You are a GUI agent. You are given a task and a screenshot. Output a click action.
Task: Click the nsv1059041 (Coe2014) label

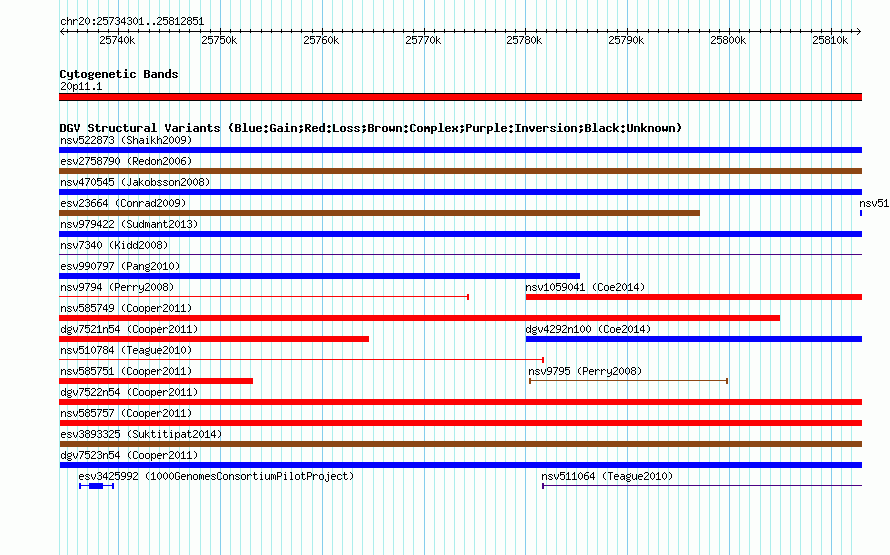click(585, 287)
